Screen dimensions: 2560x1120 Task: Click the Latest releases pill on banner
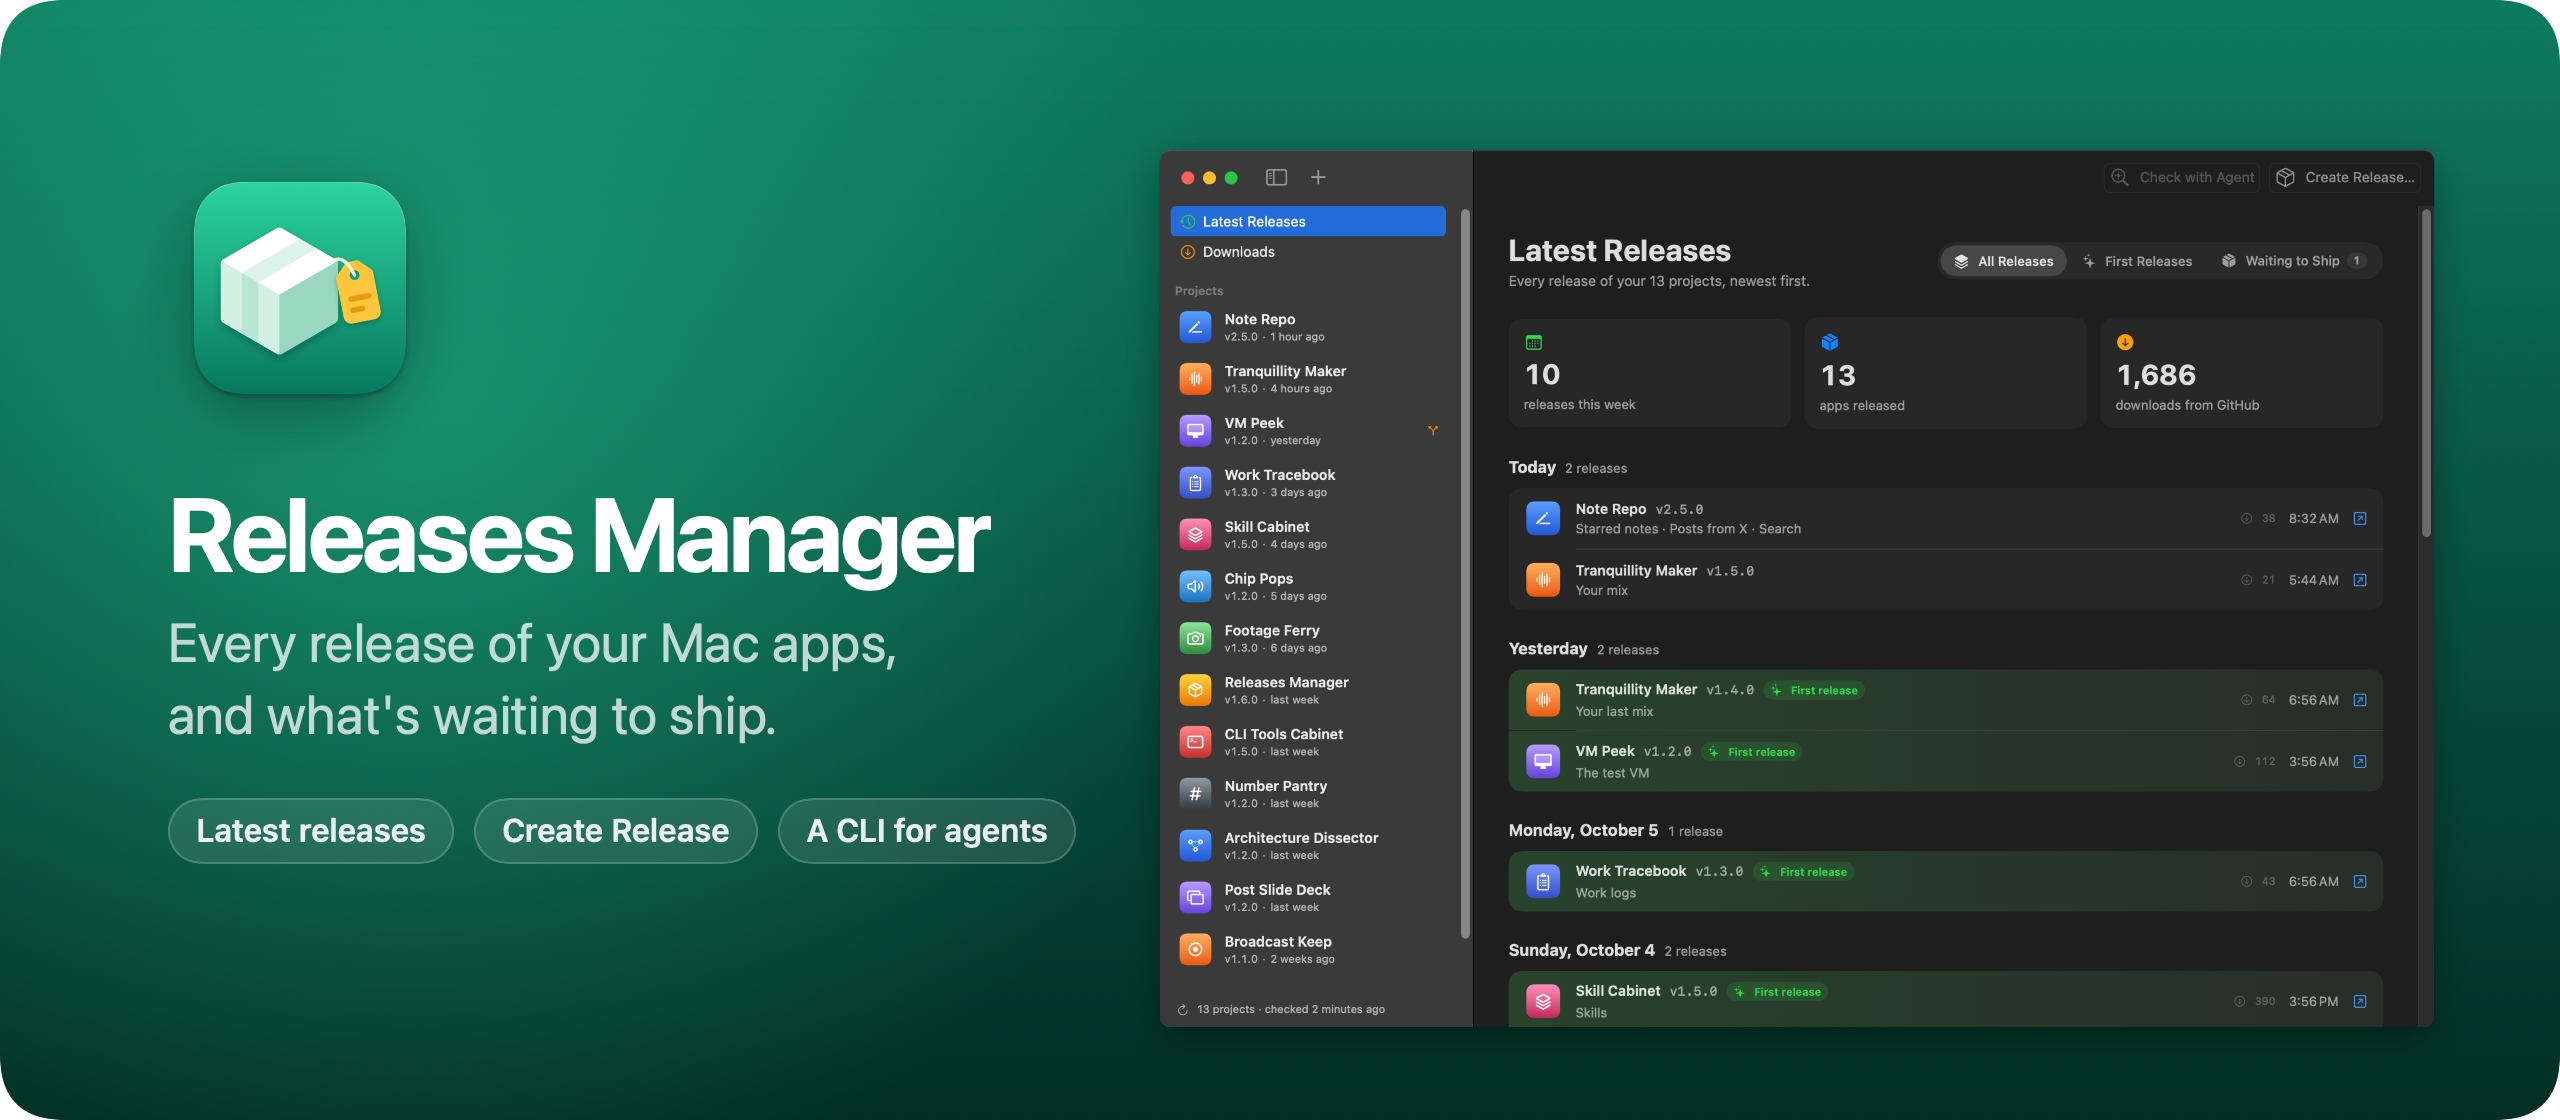point(311,831)
